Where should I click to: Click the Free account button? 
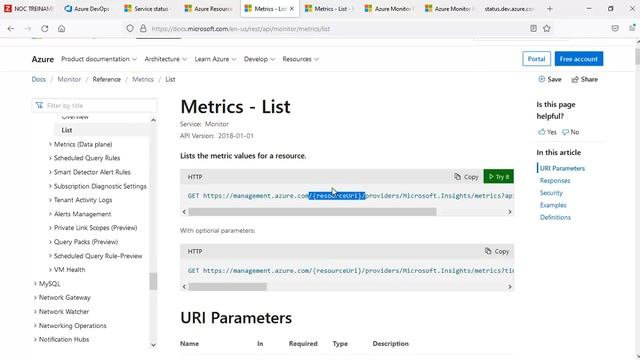tap(578, 59)
